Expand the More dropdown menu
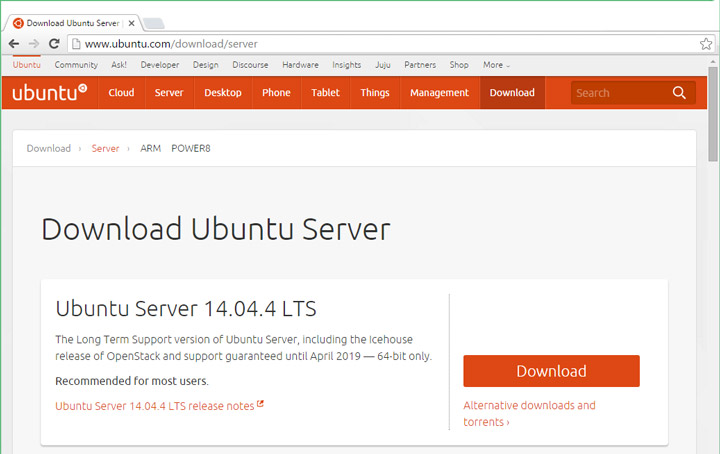This screenshot has height=454, width=720. click(x=496, y=65)
